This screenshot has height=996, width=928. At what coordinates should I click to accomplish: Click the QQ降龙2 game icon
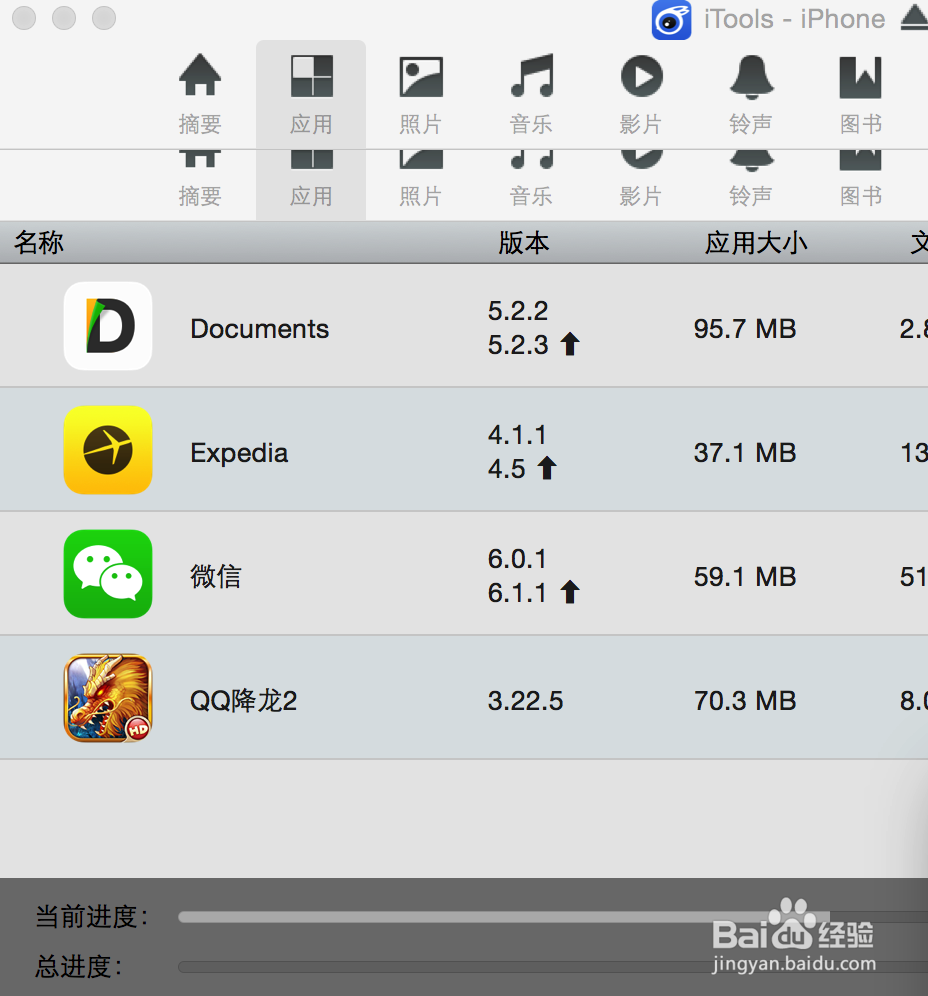click(x=108, y=698)
